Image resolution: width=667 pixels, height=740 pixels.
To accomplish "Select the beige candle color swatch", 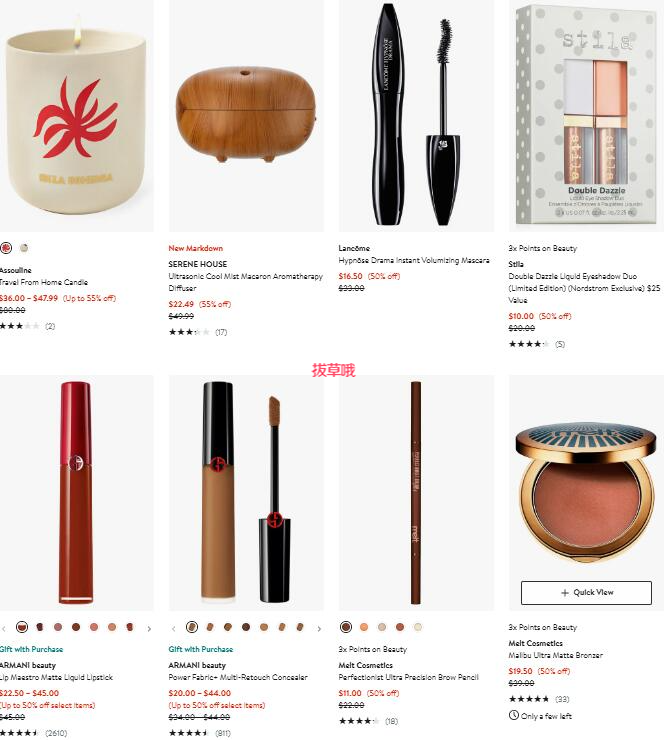I will (x=24, y=248).
